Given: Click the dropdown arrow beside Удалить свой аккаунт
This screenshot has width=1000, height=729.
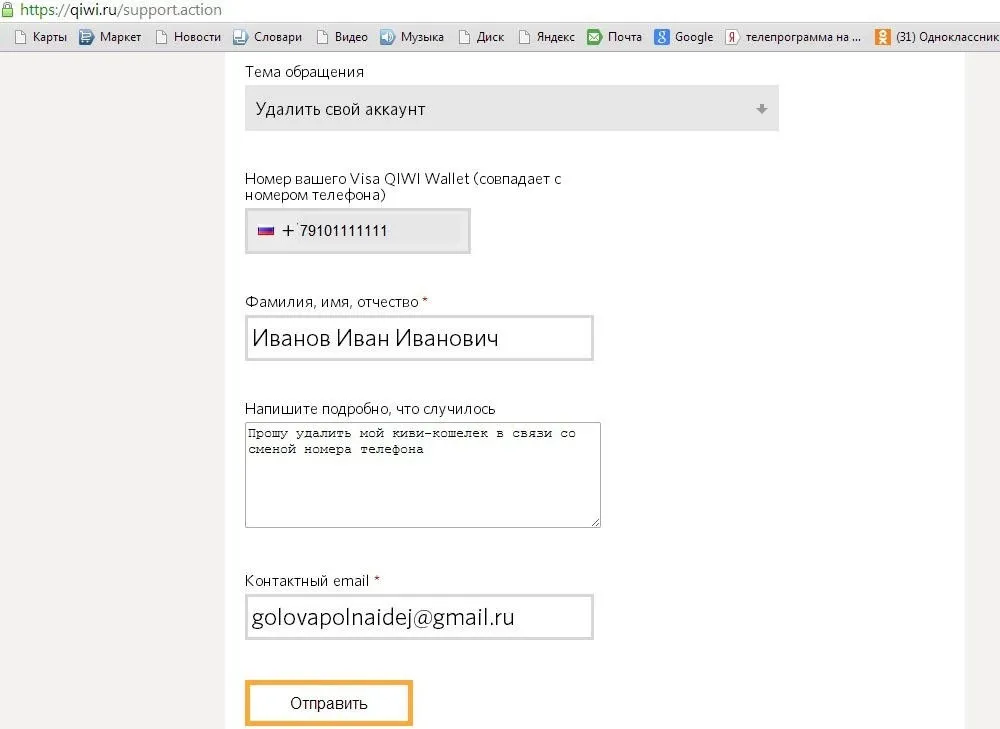Looking at the screenshot, I should pos(761,109).
